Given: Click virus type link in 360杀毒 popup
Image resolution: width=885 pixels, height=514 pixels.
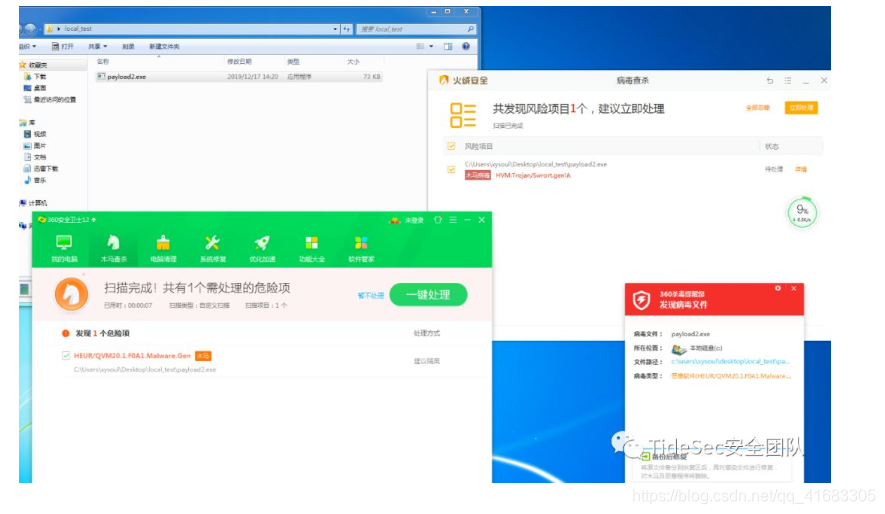Looking at the screenshot, I should [x=731, y=376].
